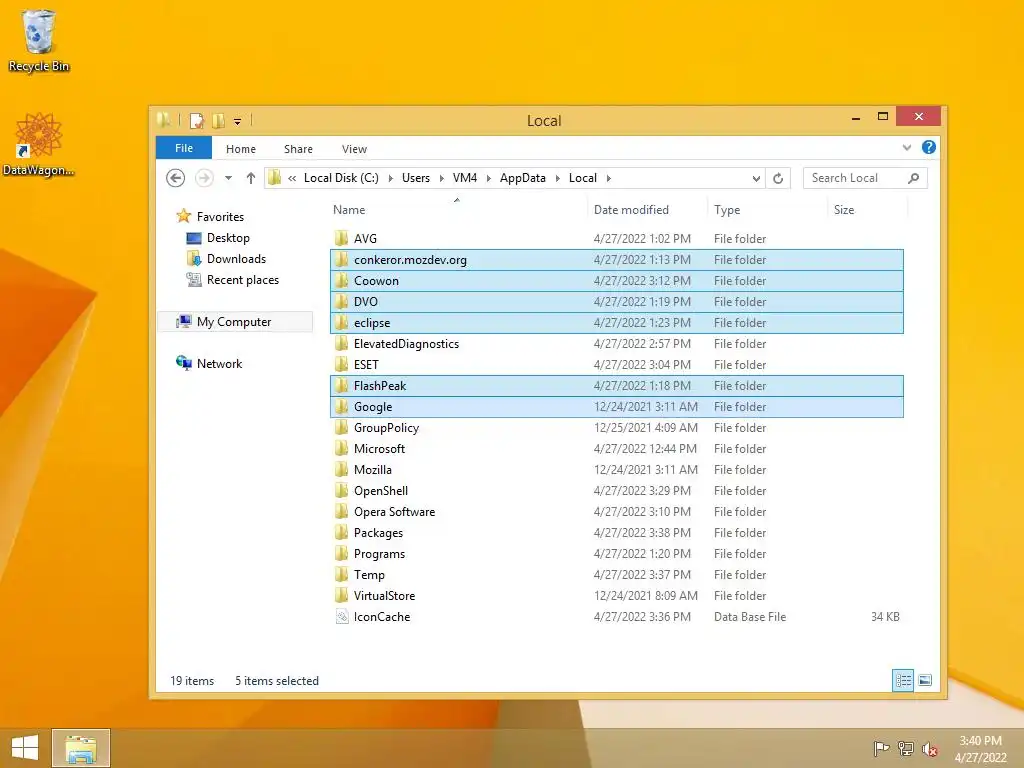
Task: Click File Explorer on the taskbar
Action: pos(81,748)
